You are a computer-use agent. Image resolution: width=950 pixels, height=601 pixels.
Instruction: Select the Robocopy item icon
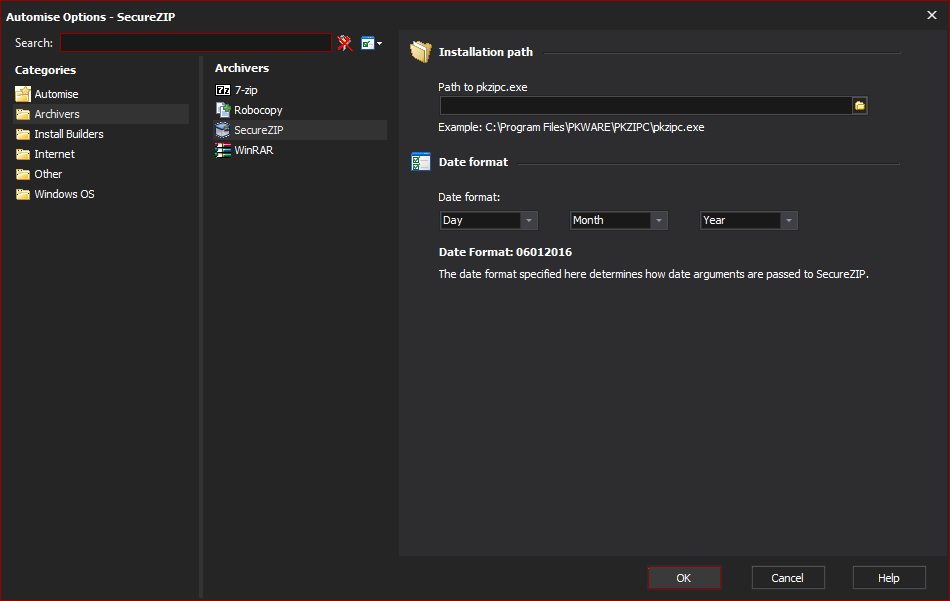(223, 110)
